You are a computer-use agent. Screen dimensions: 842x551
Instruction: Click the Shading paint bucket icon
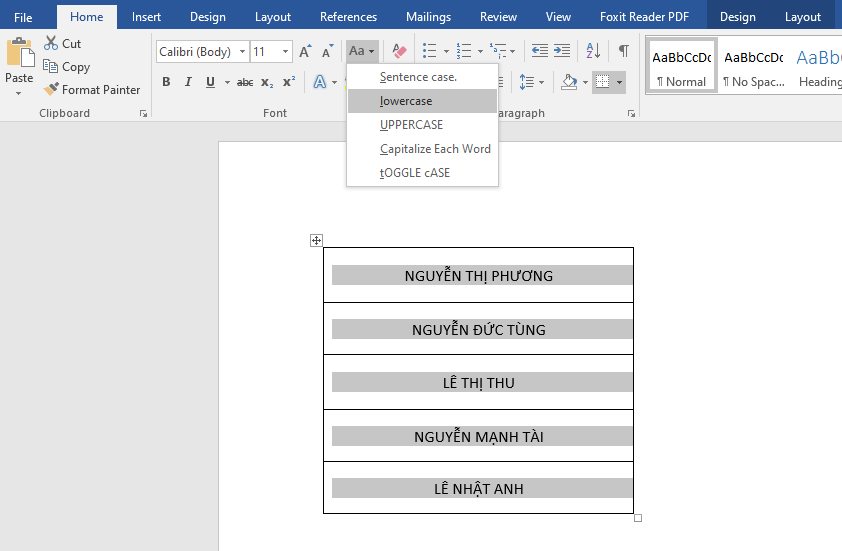(569, 82)
